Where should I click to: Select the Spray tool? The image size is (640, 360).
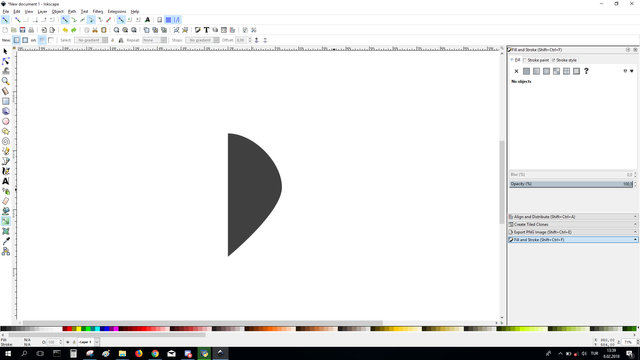5,191
